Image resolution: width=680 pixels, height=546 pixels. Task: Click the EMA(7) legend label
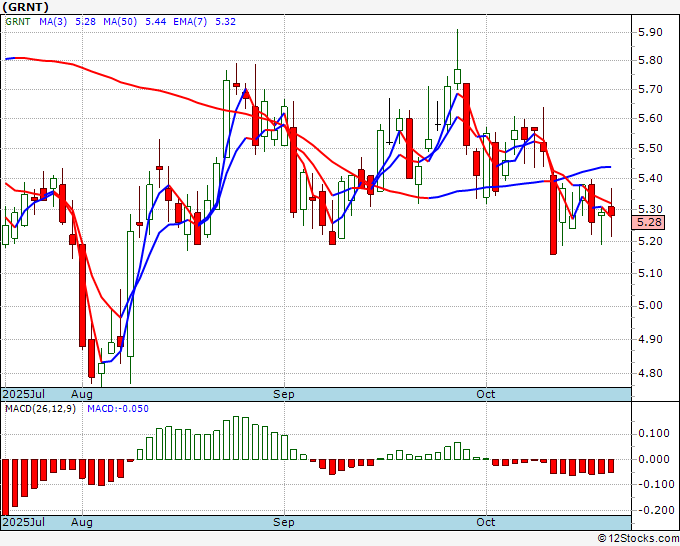(190, 22)
